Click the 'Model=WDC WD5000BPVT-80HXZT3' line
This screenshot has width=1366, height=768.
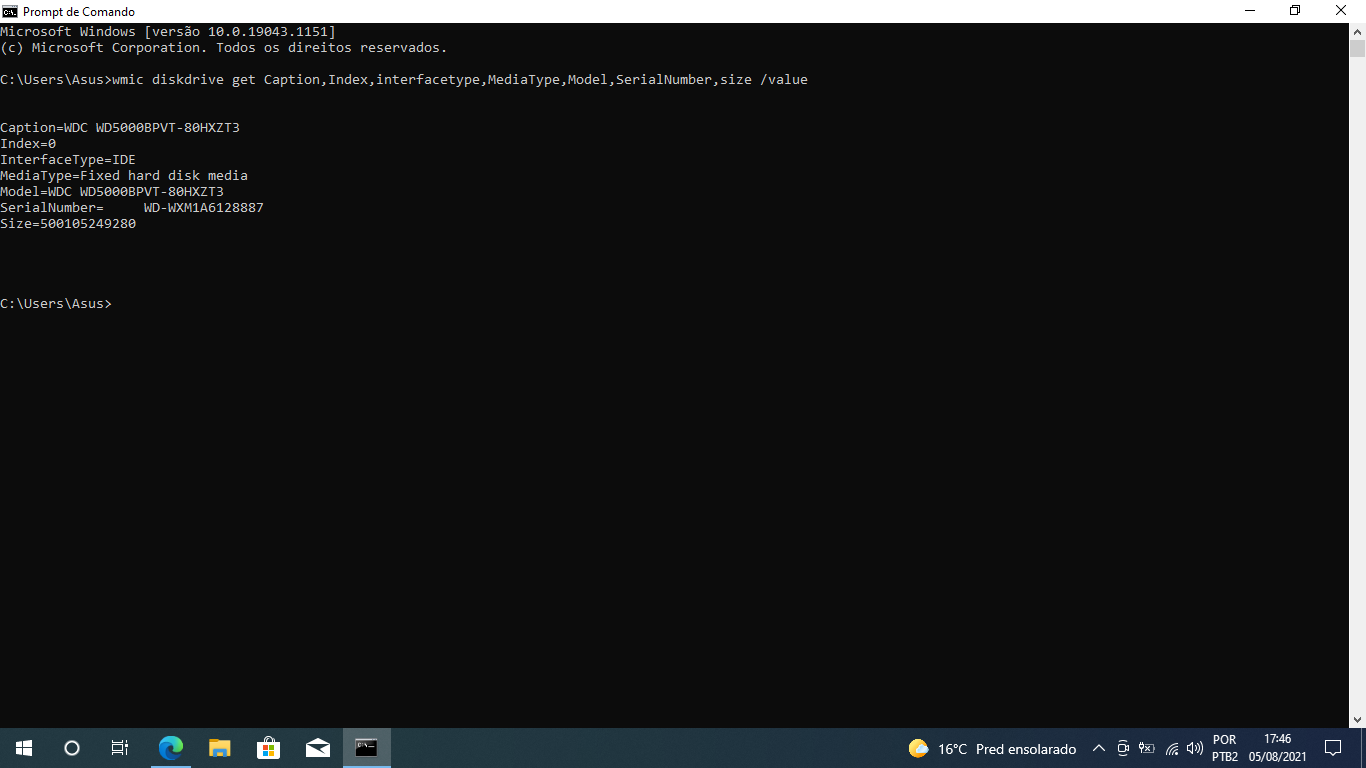click(112, 192)
